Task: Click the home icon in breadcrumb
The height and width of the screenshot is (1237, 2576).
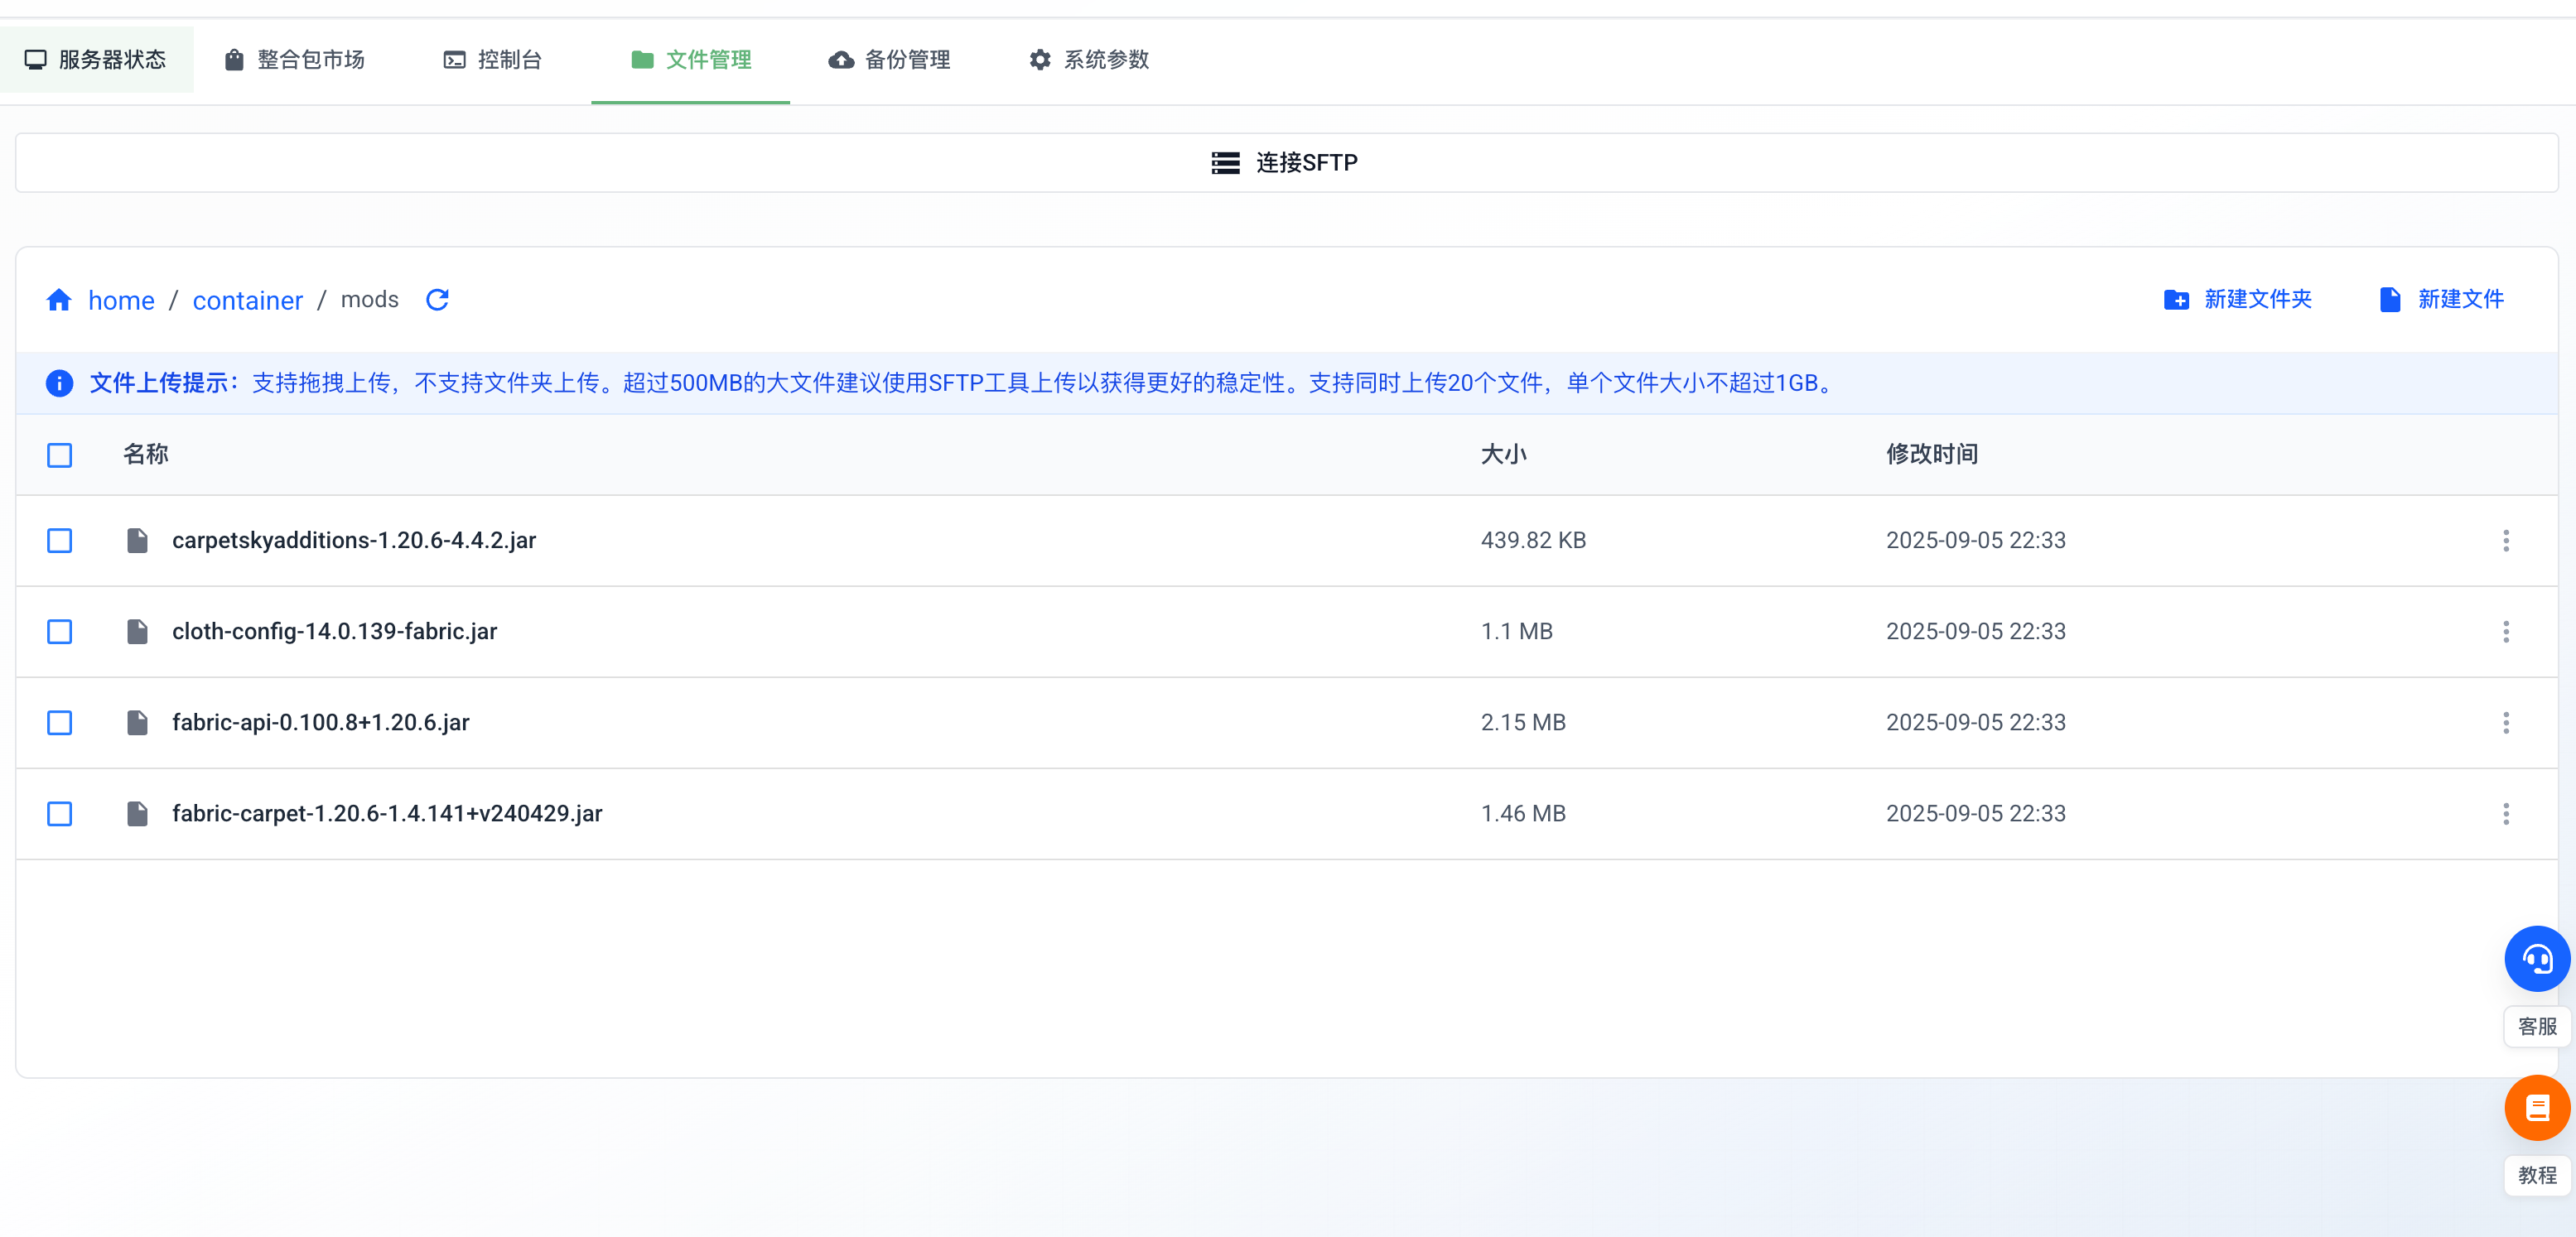Action: 59,300
